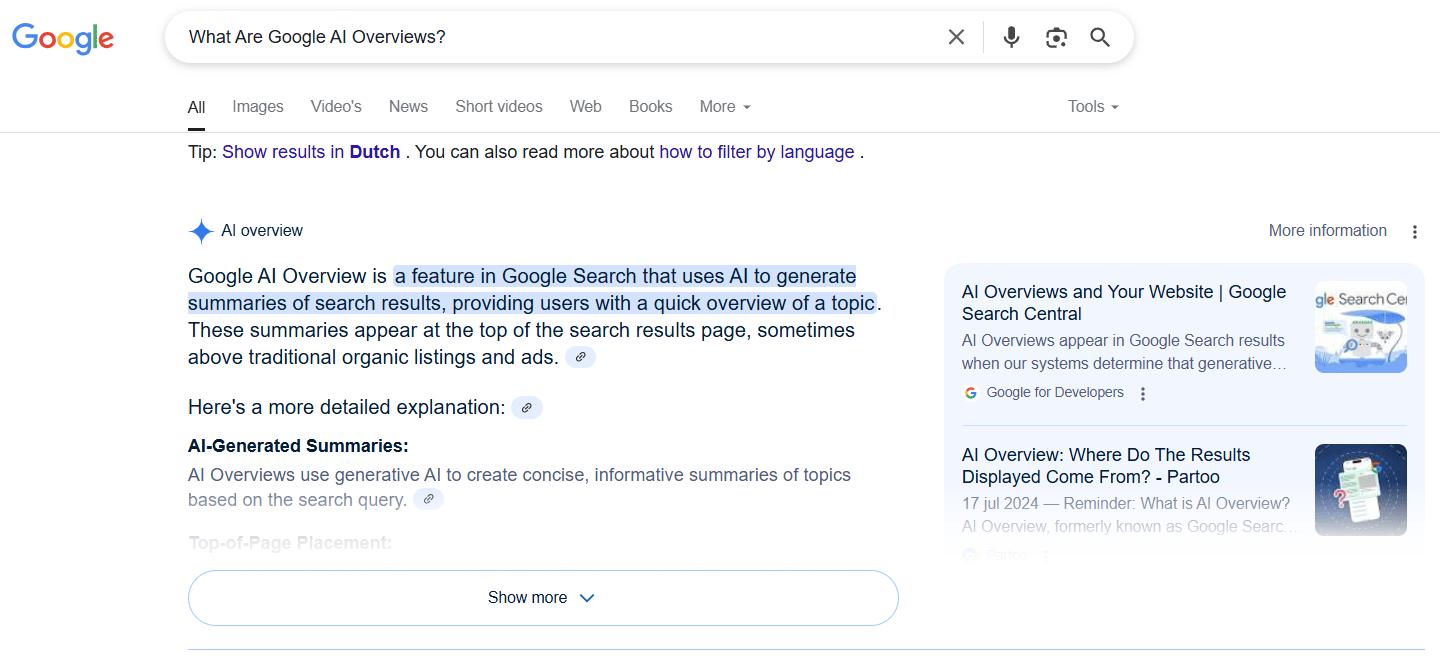Click the magnifying glass search icon
Image resolution: width=1440 pixels, height=665 pixels.
tap(1100, 37)
